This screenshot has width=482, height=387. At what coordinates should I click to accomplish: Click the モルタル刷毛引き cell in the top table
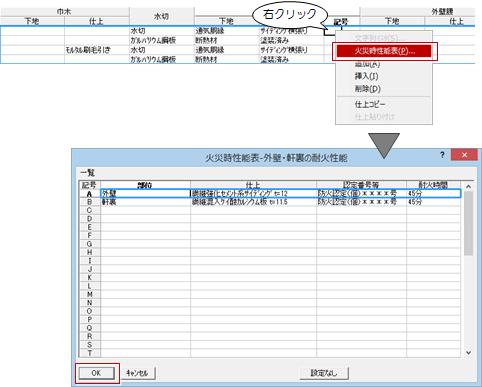pos(97,50)
